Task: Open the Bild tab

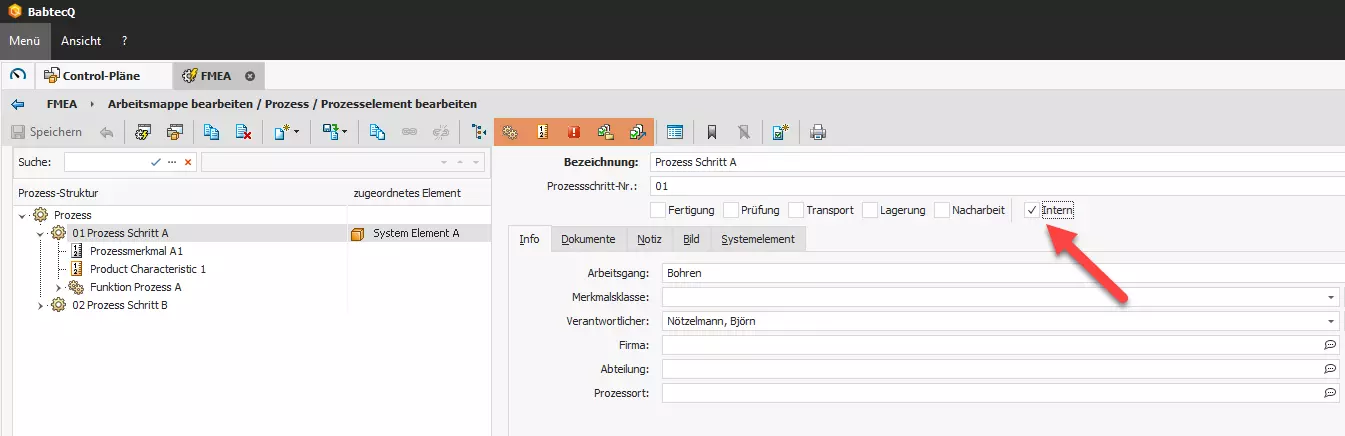Action: pyautogui.click(x=691, y=239)
